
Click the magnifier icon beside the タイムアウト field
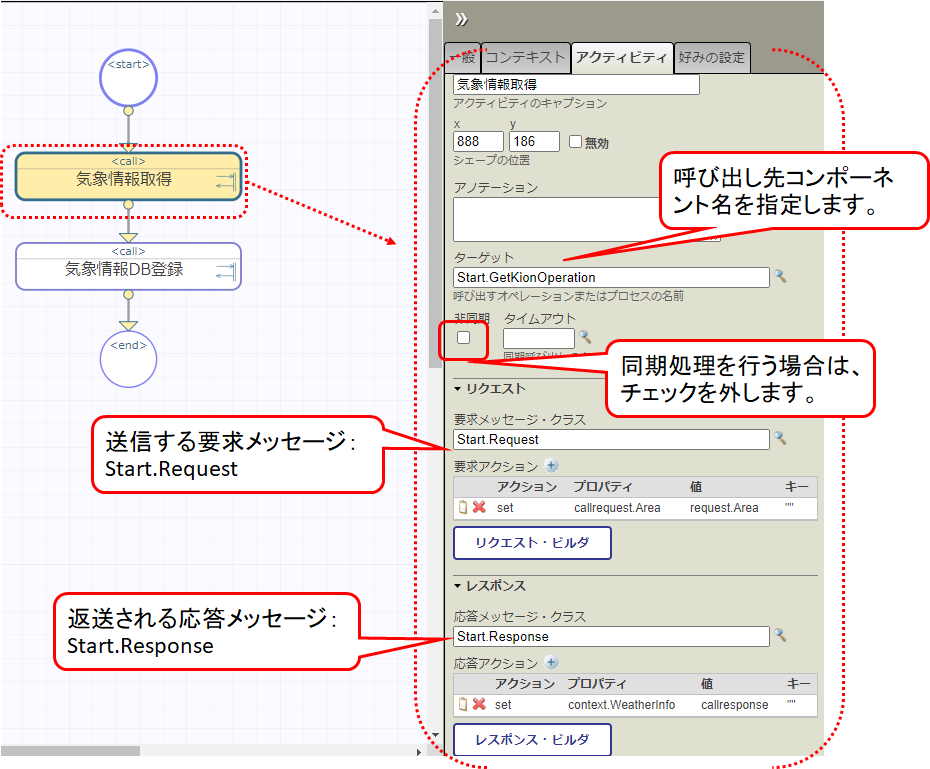586,338
